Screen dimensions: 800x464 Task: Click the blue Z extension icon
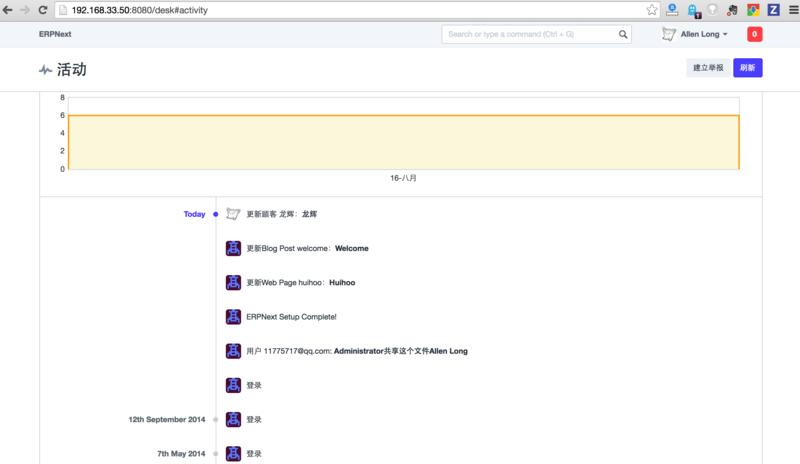[x=773, y=10]
